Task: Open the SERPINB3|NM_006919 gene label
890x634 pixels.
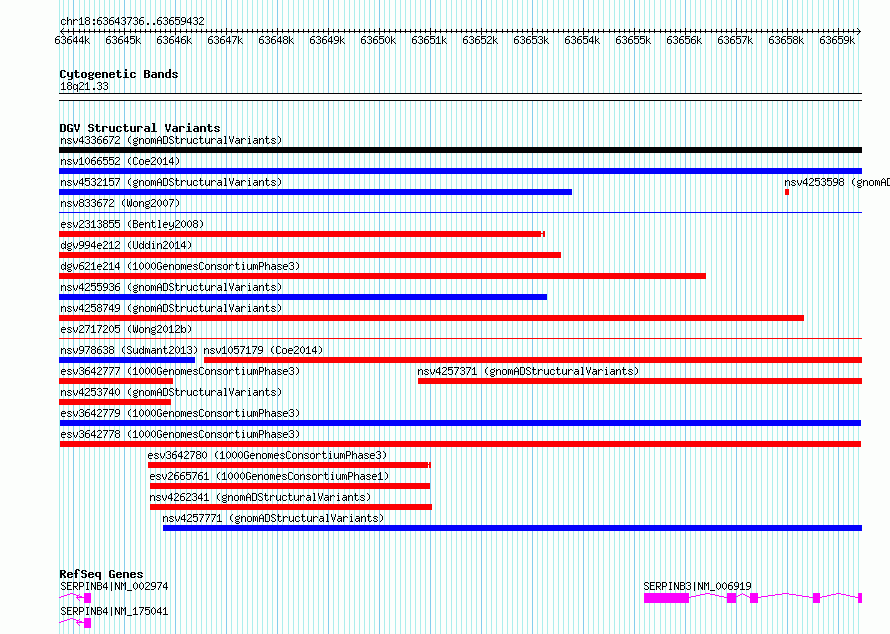Action: 697,586
